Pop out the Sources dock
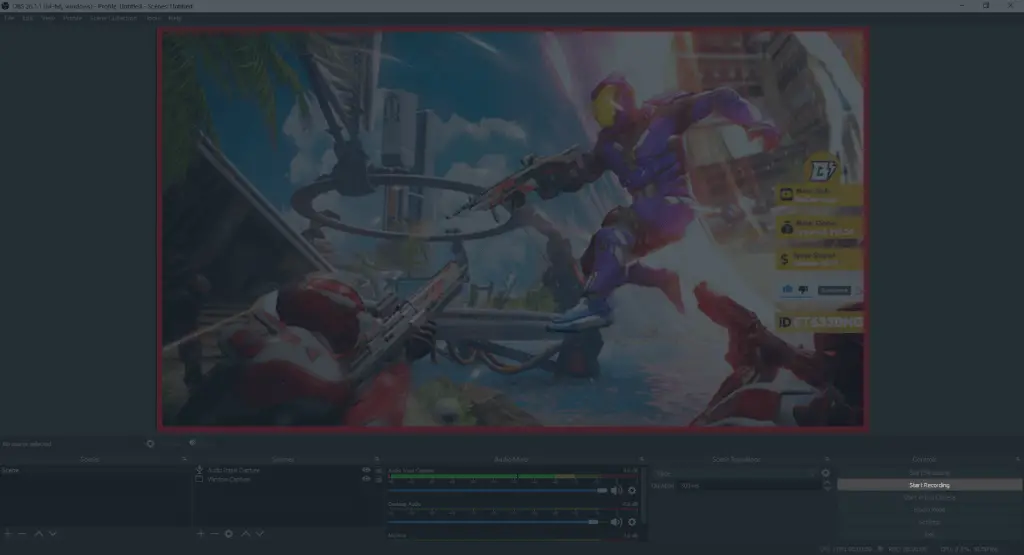The image size is (1024, 555). (377, 459)
